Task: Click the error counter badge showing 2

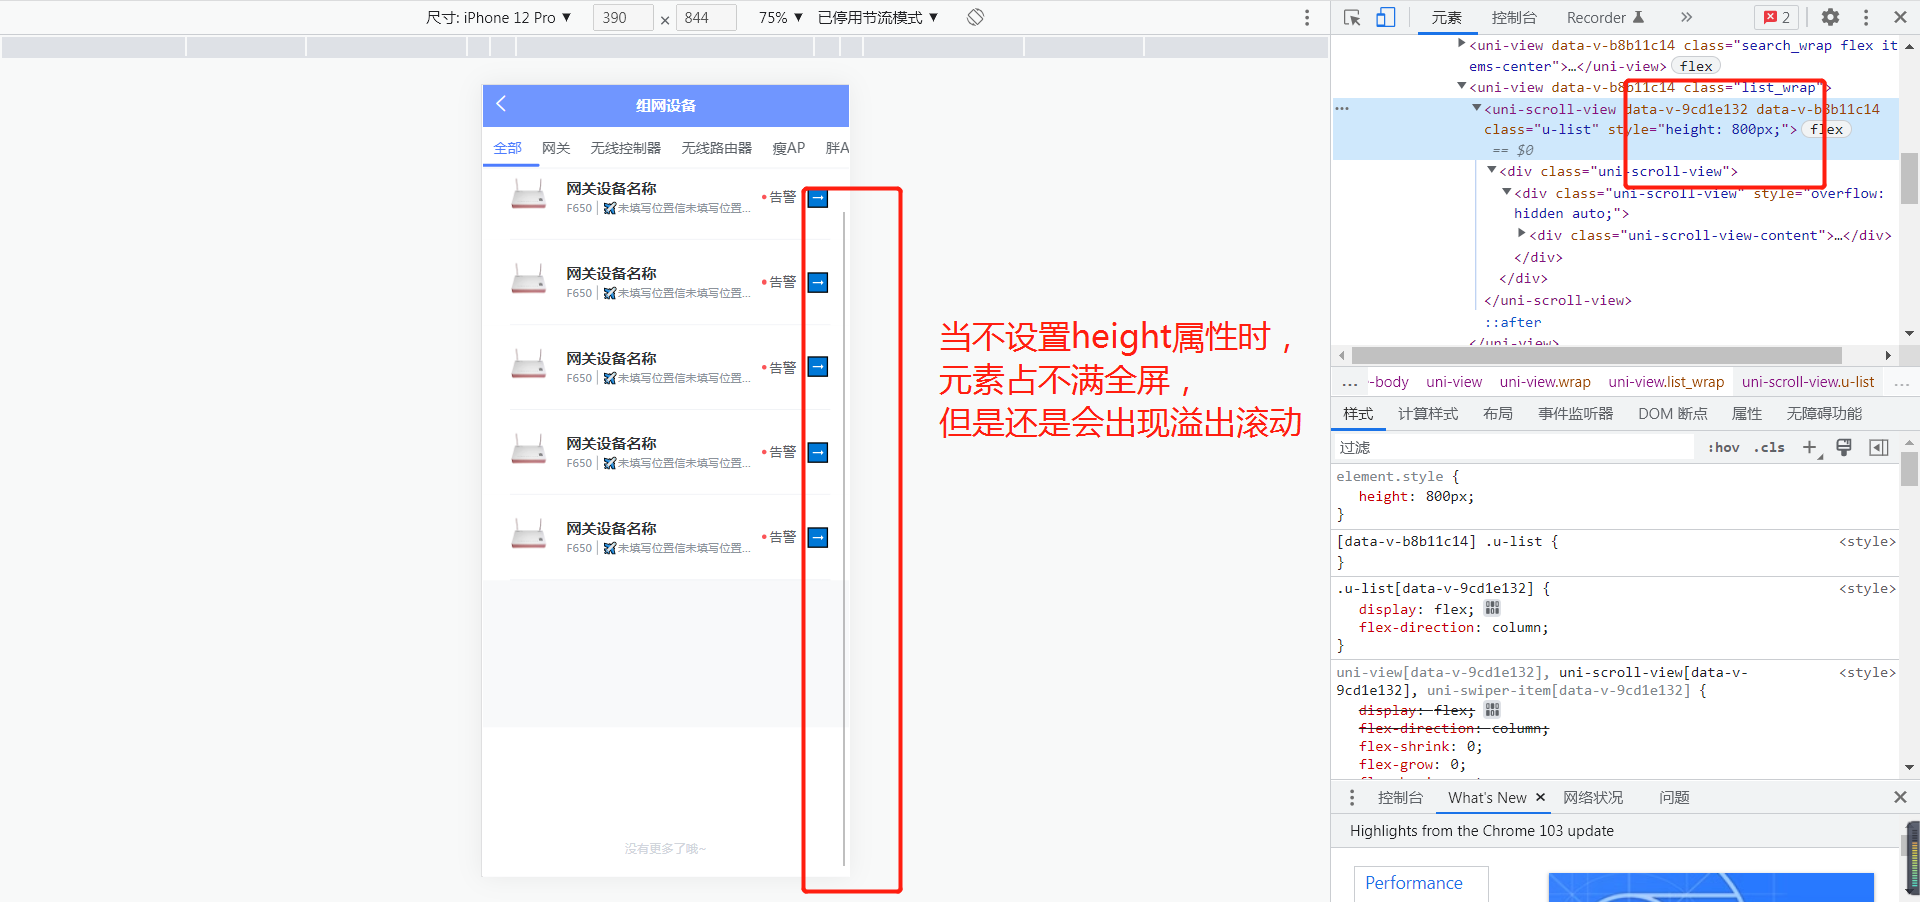Action: pos(1776,17)
